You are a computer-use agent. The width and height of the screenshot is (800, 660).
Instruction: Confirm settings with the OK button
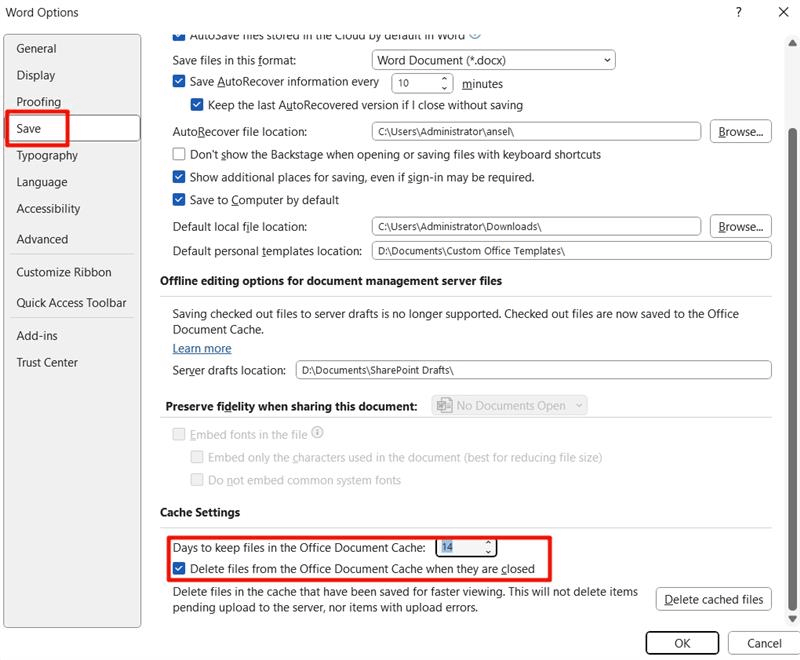click(x=682, y=643)
